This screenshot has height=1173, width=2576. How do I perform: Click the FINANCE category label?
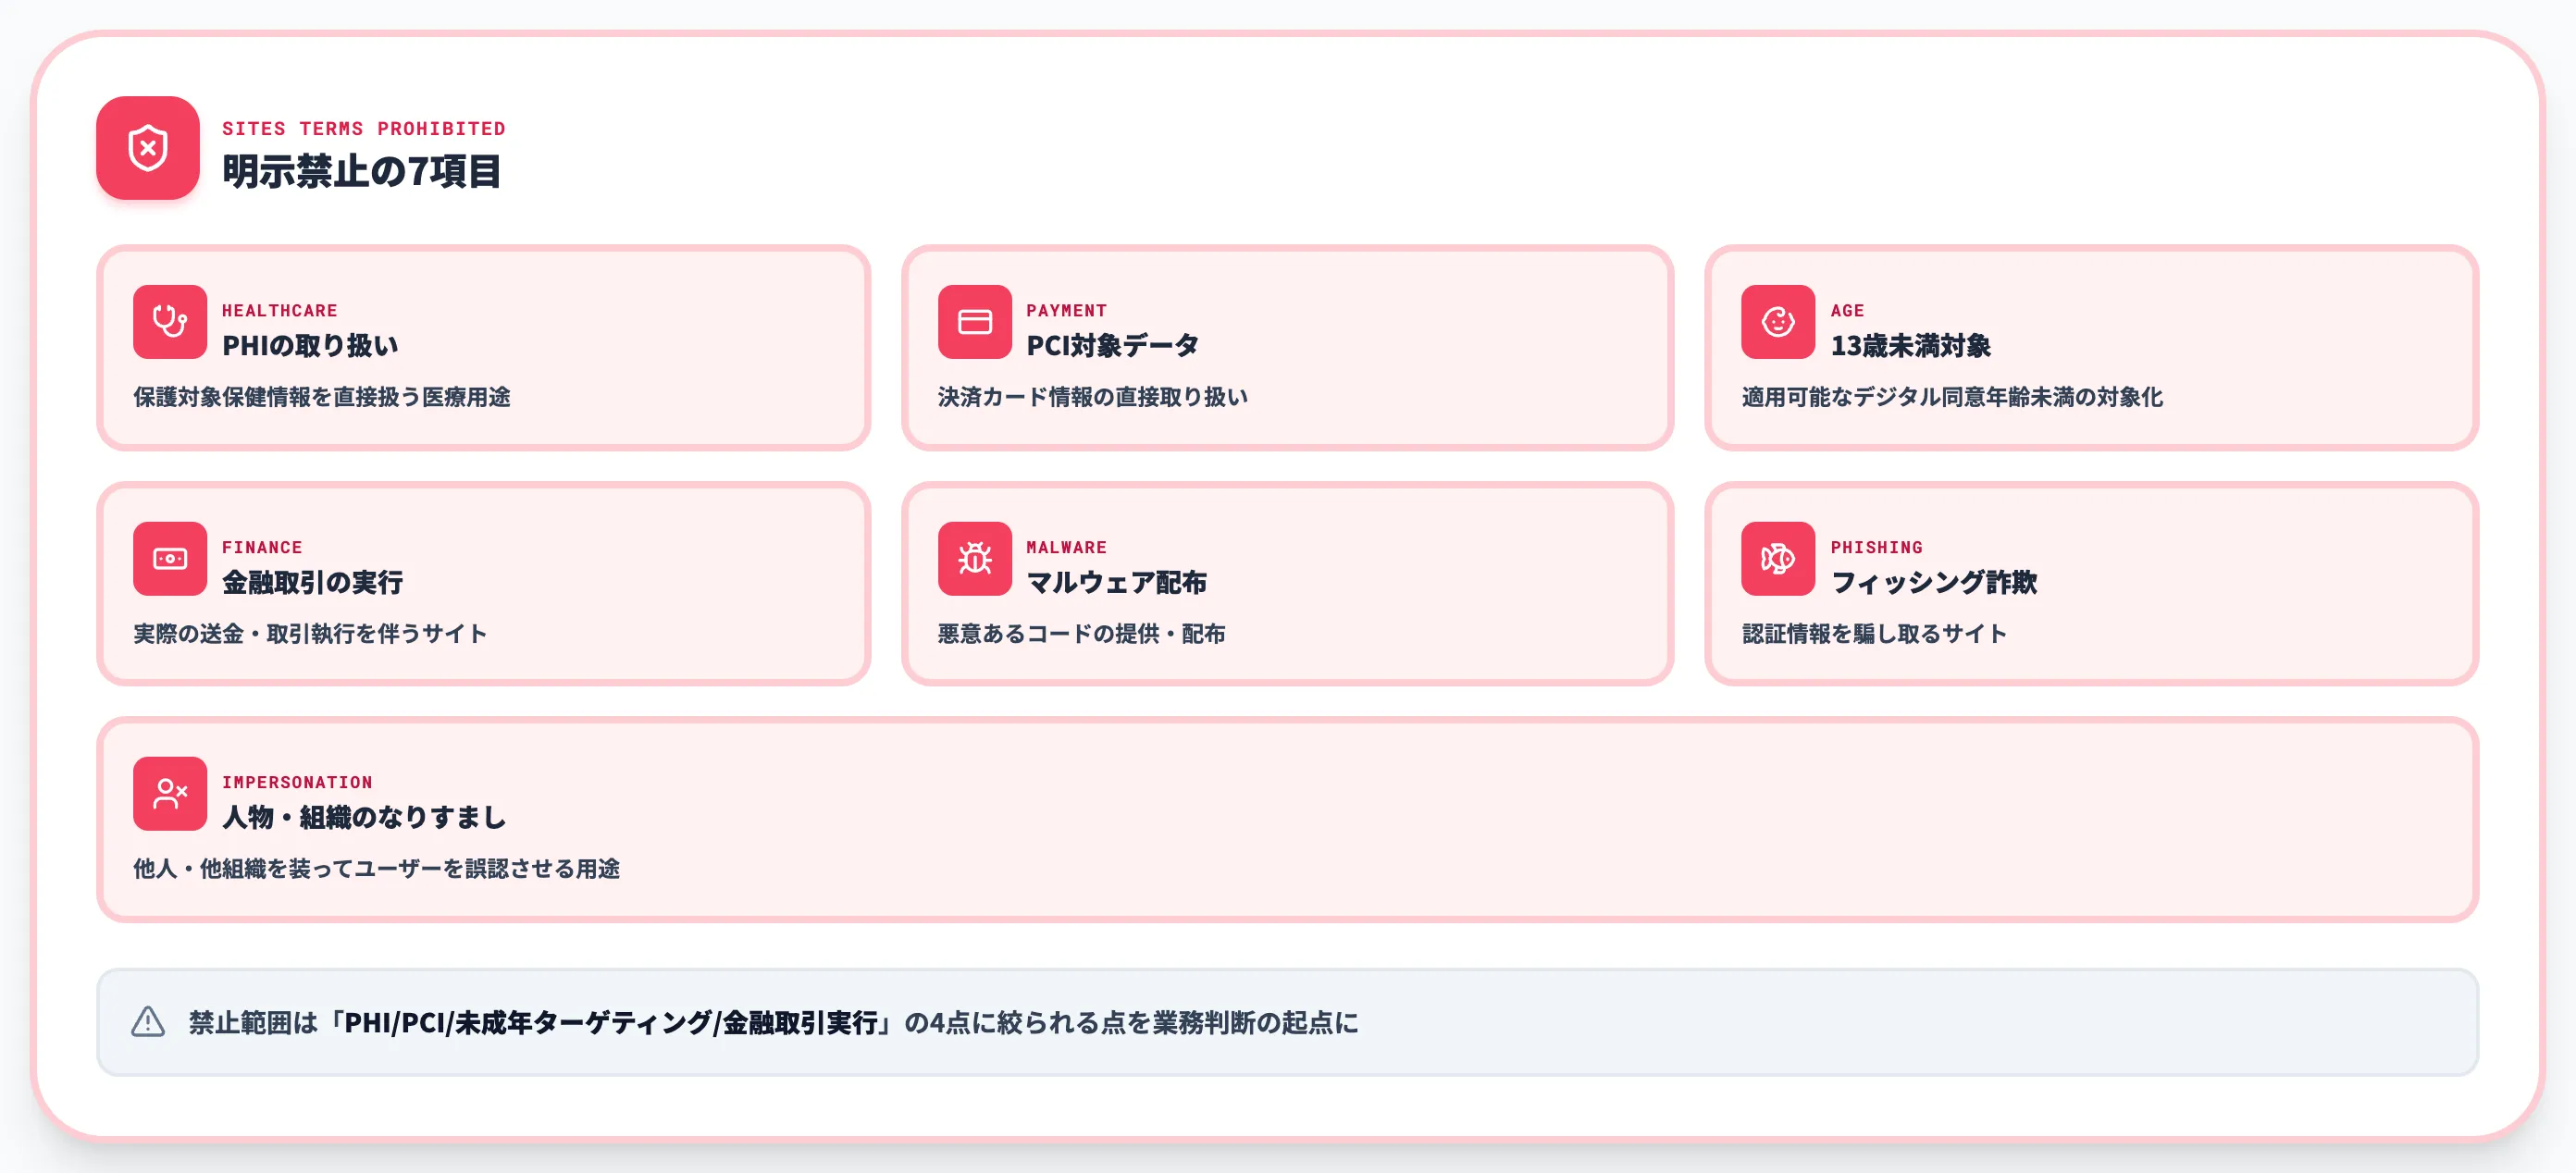pos(262,548)
